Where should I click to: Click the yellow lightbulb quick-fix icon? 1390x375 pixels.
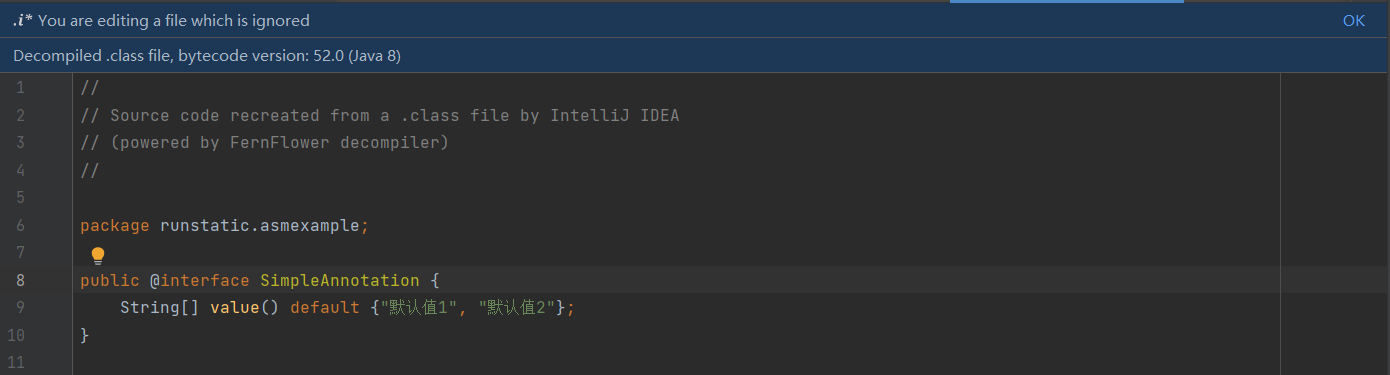98,255
